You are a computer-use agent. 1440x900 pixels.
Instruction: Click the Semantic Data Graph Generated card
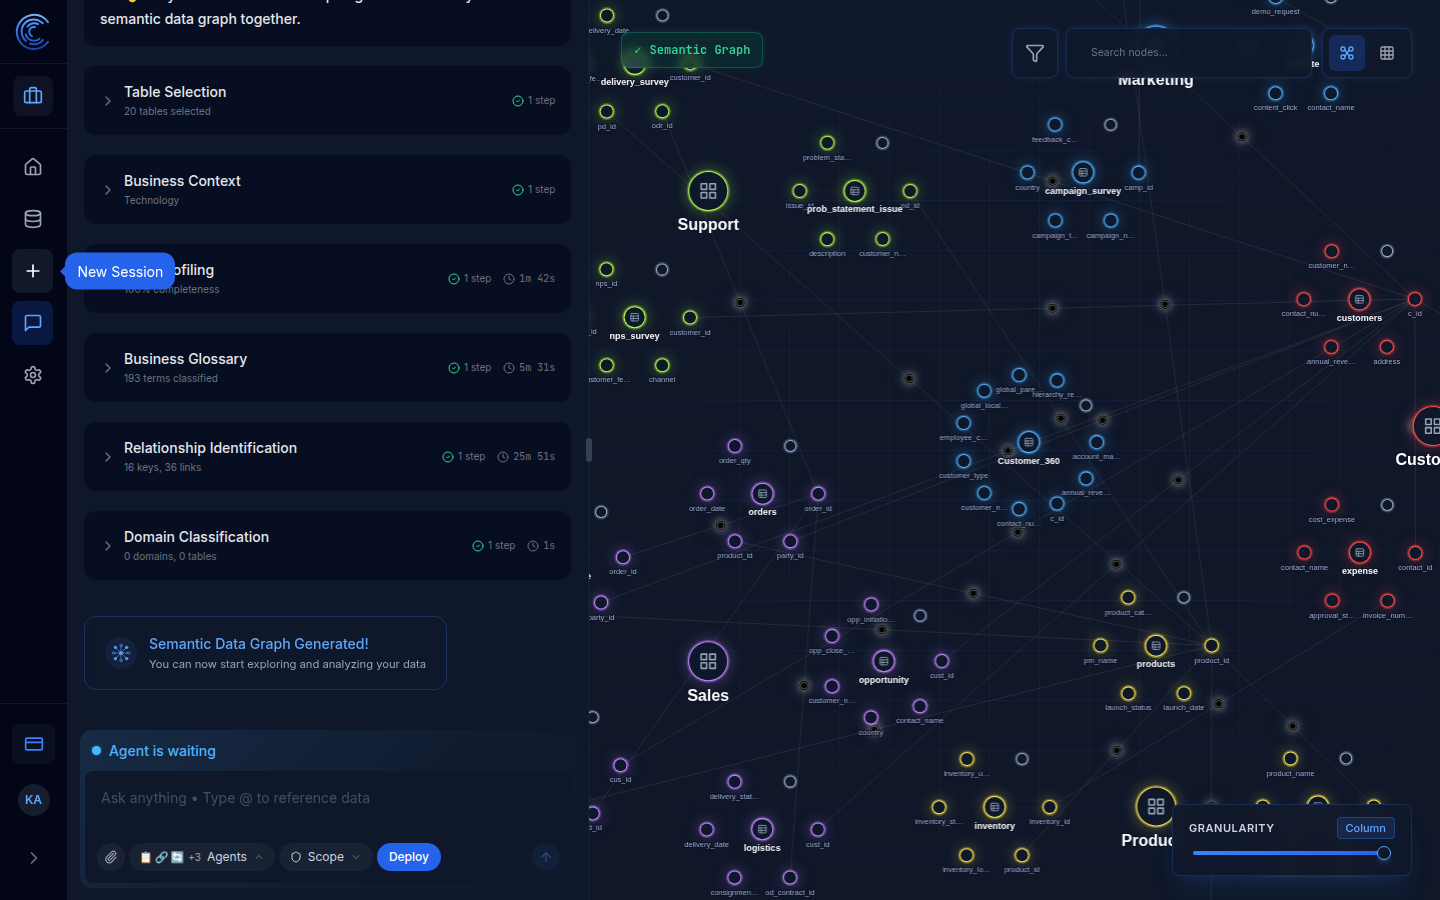tap(265, 653)
